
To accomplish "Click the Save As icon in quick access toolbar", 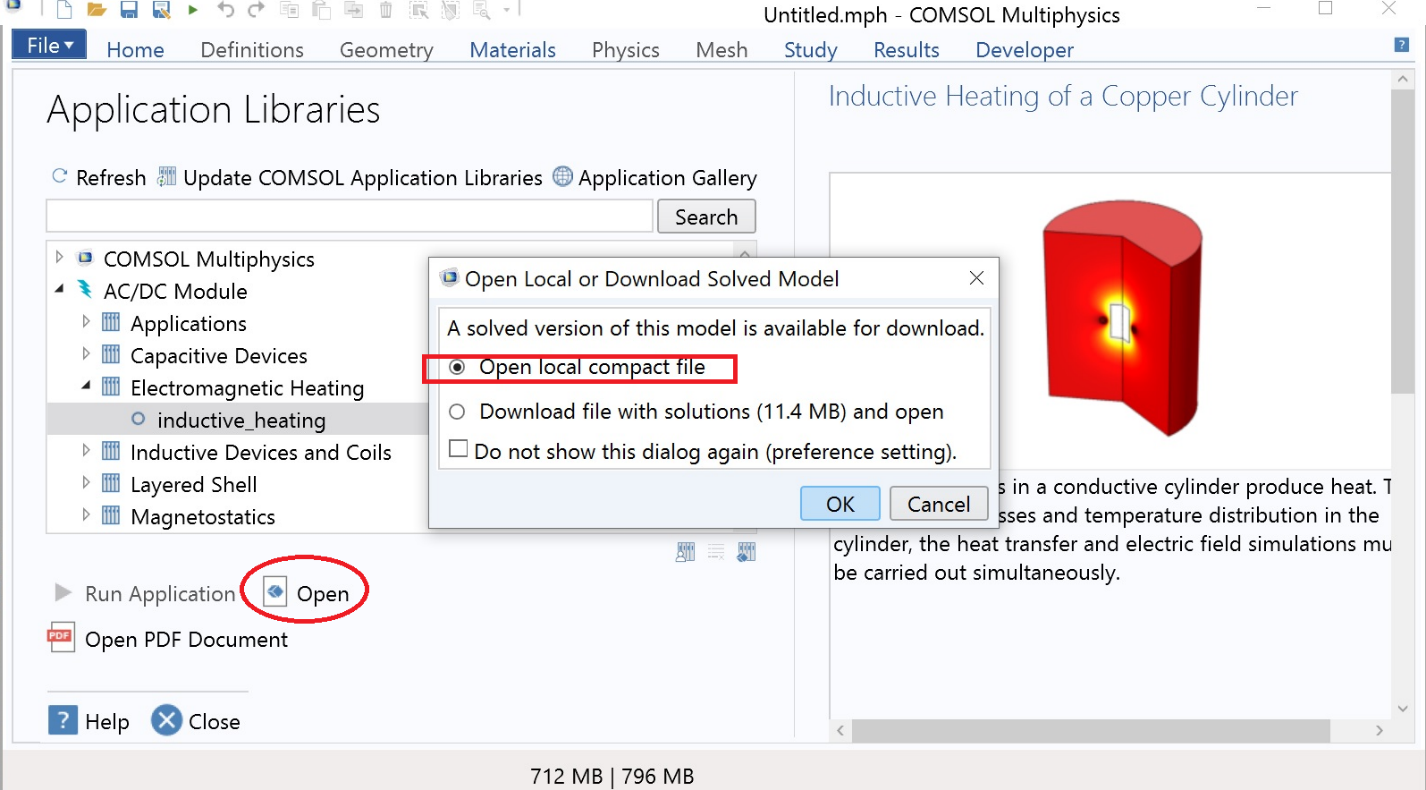I will pyautogui.click(x=160, y=11).
